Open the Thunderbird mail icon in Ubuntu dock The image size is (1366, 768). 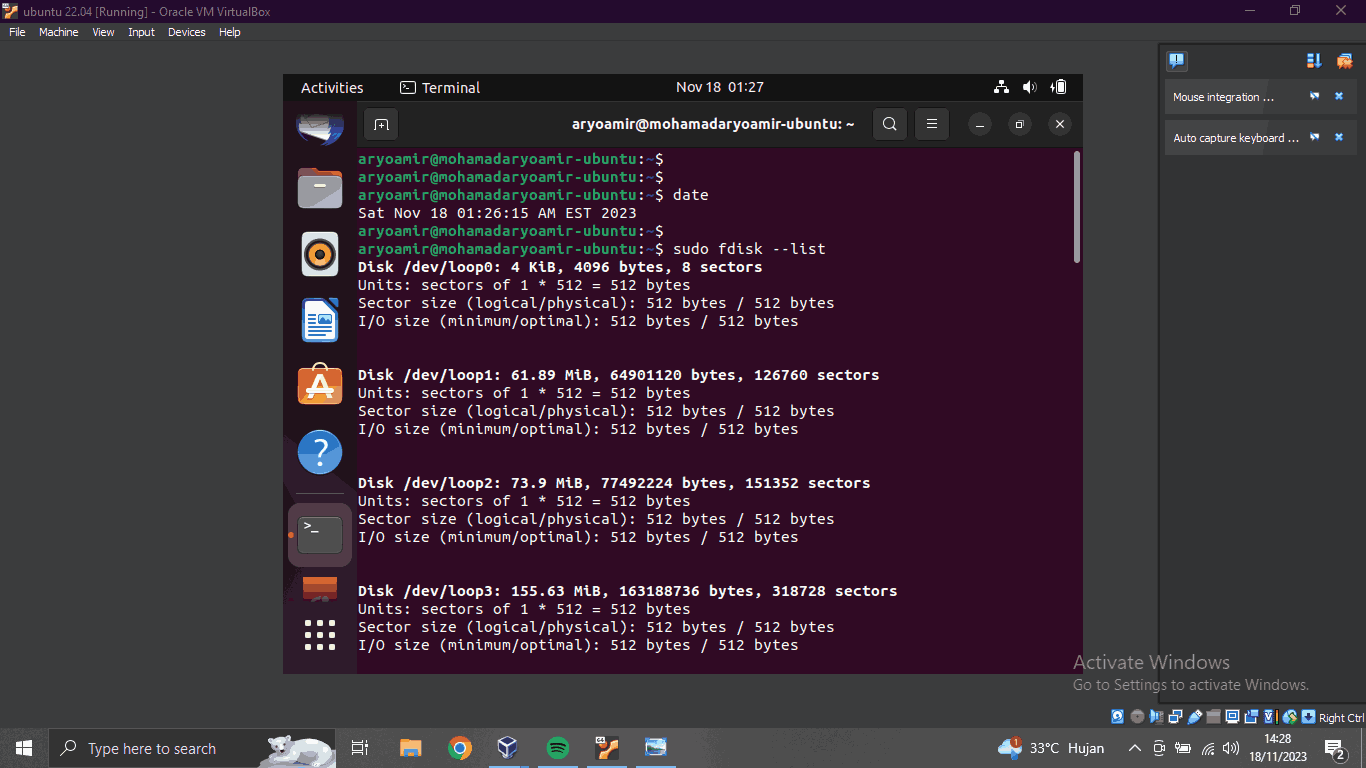(x=320, y=127)
